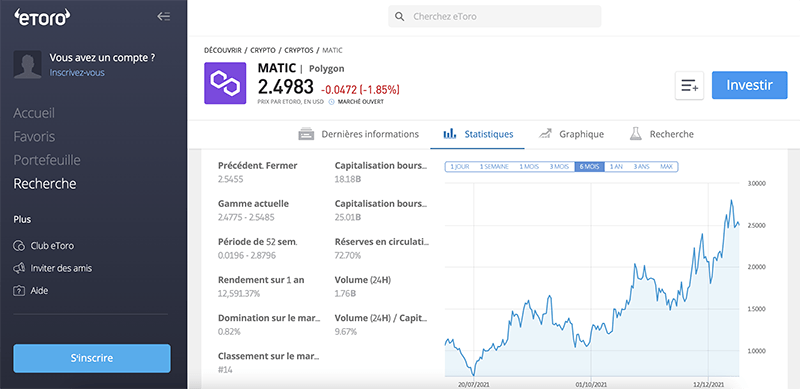The width and height of the screenshot is (800, 389).
Task: Select the MAX chart range
Action: click(666, 167)
